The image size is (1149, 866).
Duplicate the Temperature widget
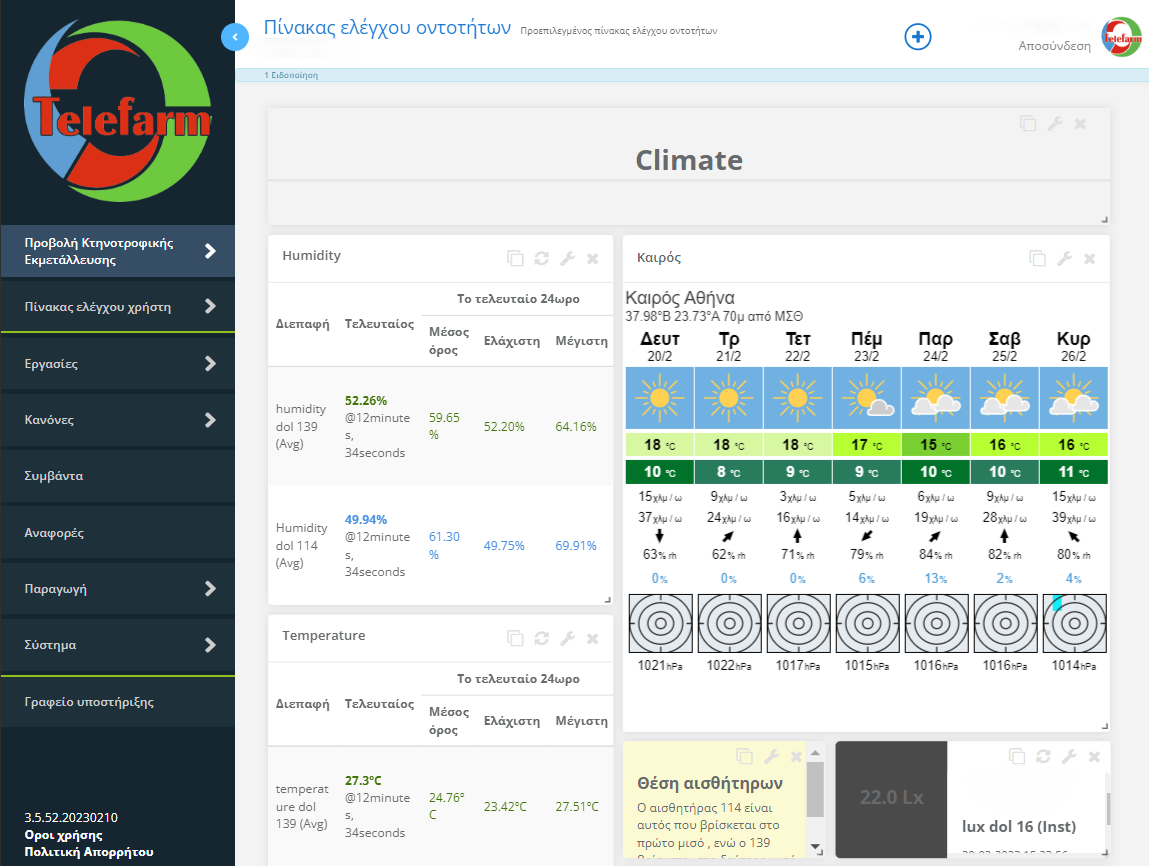pos(516,638)
